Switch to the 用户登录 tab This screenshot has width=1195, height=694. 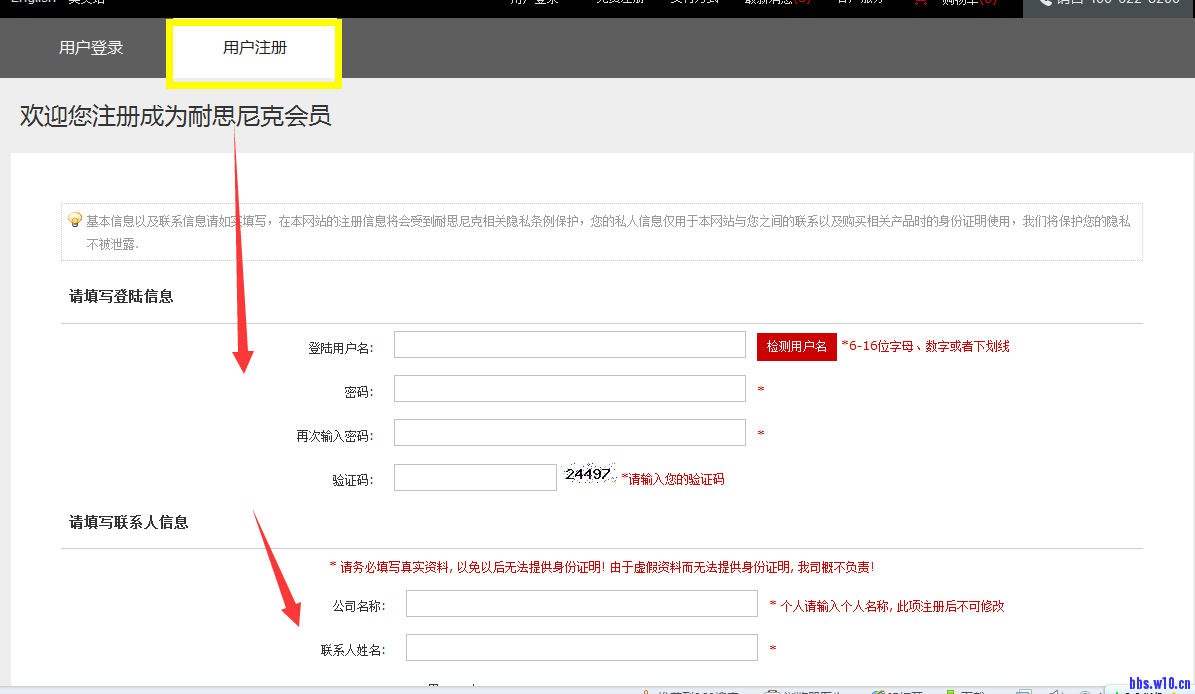tap(91, 48)
